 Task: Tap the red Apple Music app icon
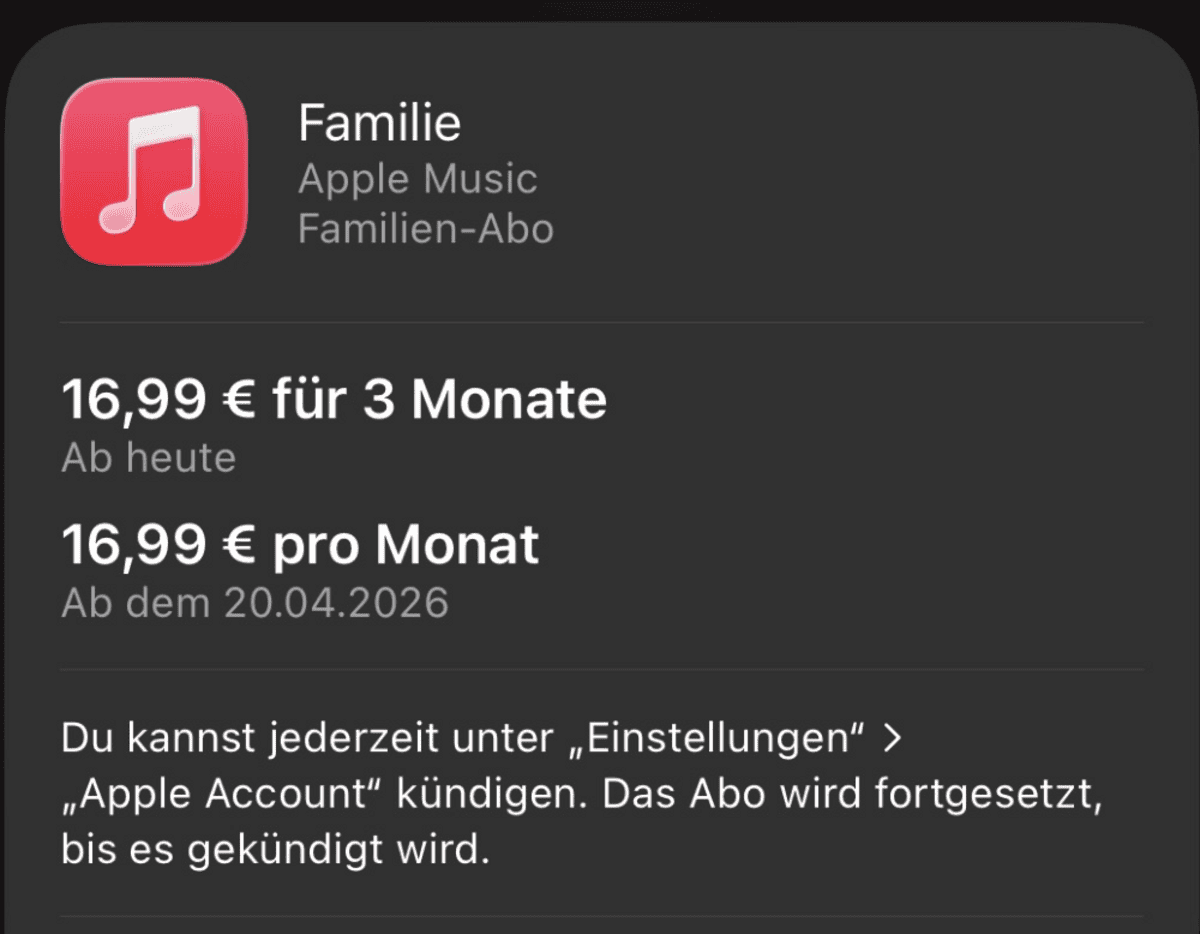(154, 171)
